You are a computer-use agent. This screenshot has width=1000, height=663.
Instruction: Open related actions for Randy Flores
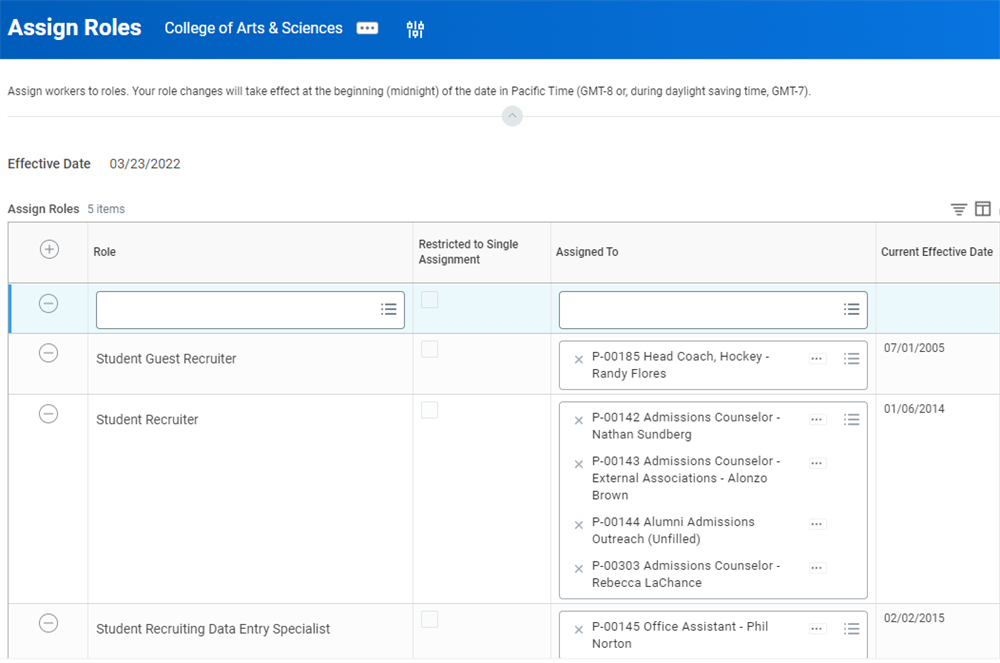[817, 359]
